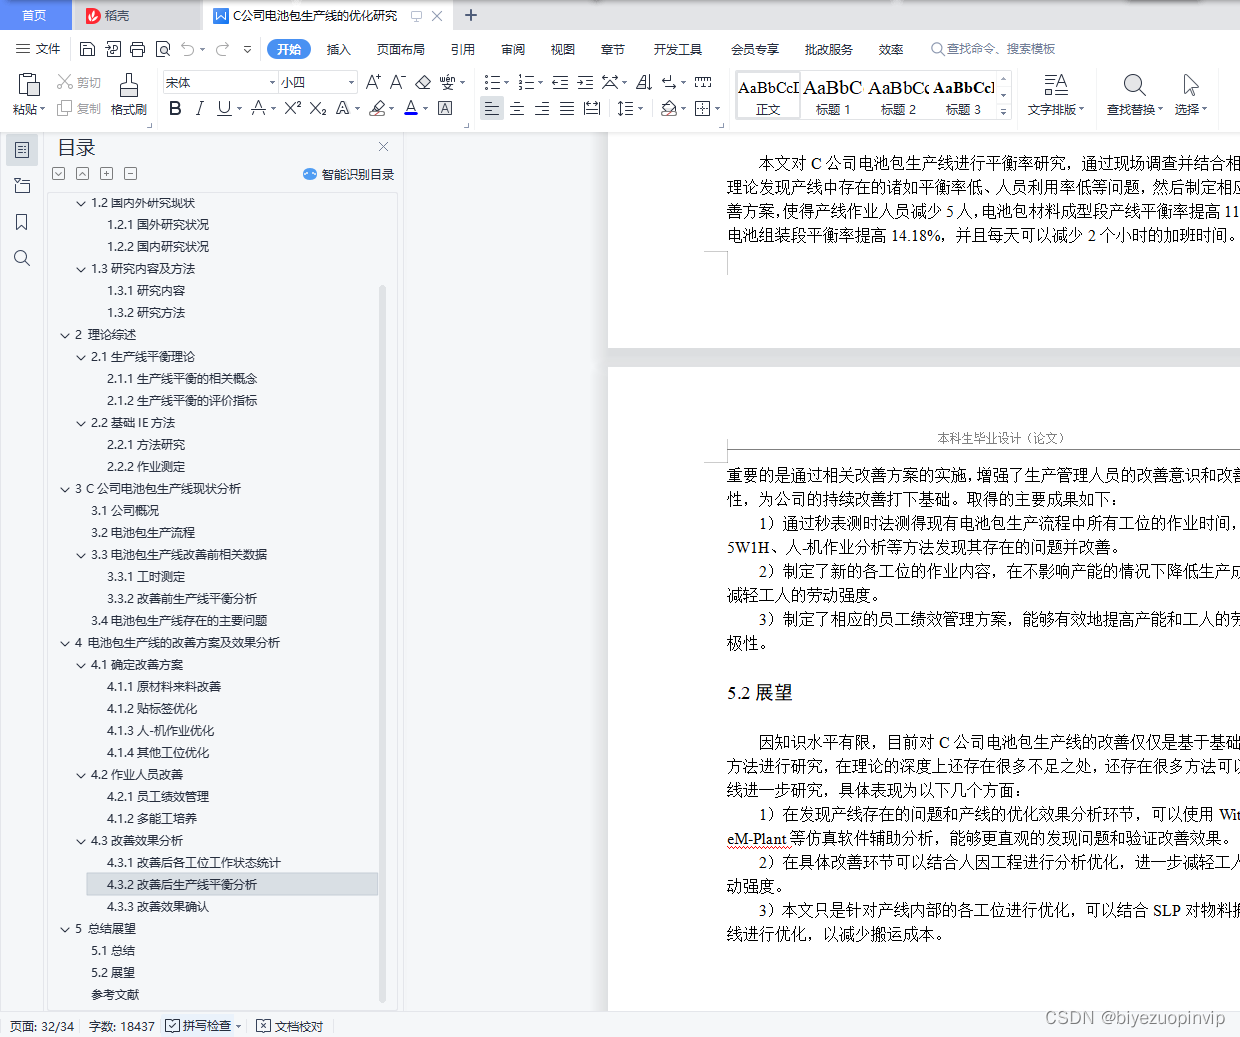
Task: Click the Save icon in quick access toolbar
Action: pyautogui.click(x=87, y=49)
